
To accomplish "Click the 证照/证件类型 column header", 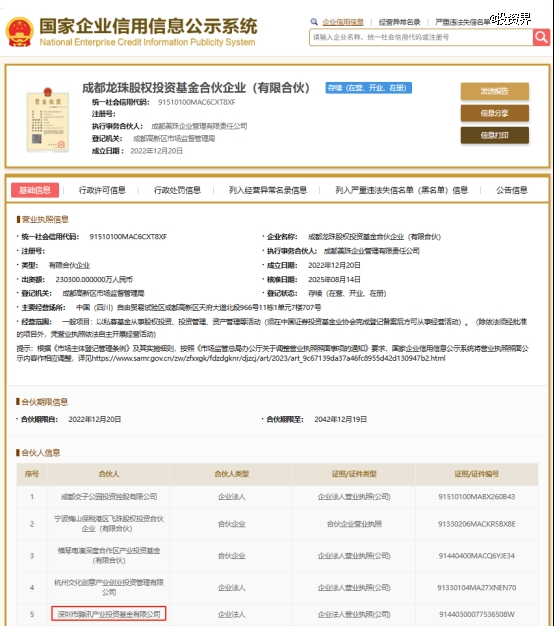I will pos(354,474).
